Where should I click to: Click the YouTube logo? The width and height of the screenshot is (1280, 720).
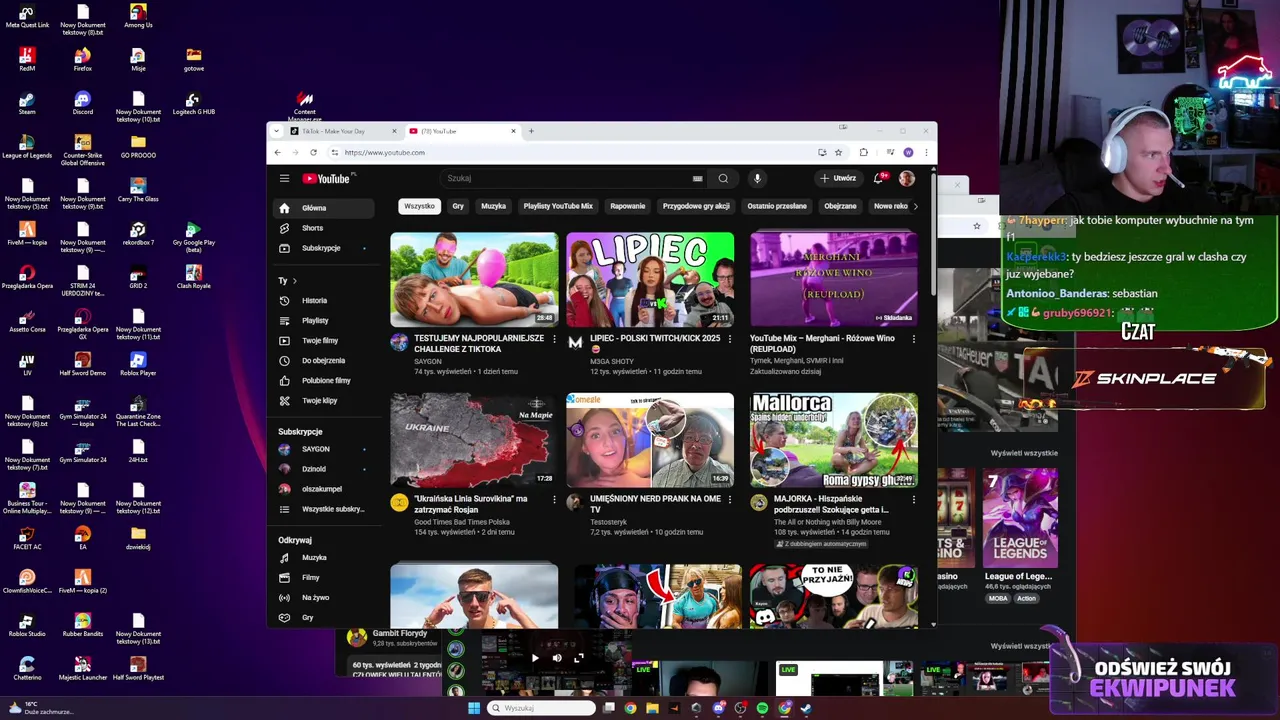(x=327, y=179)
